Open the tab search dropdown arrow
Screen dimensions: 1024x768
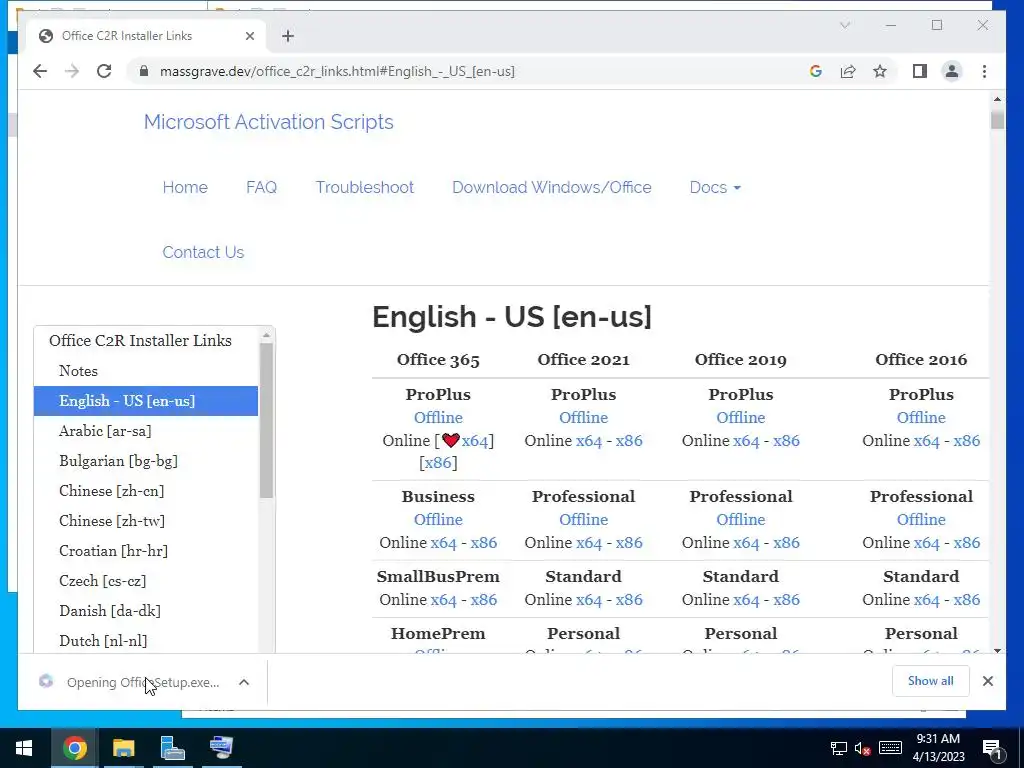click(x=844, y=25)
